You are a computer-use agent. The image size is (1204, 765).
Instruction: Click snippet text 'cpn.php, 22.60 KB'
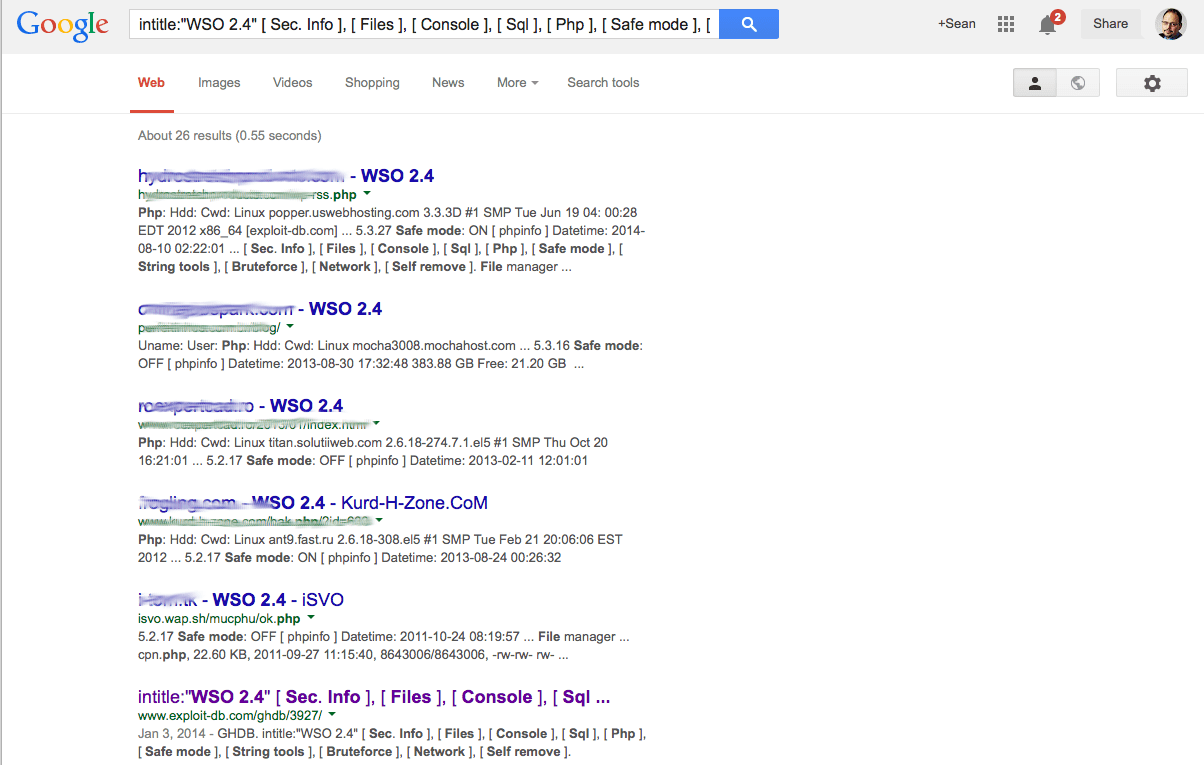pyautogui.click(x=196, y=655)
